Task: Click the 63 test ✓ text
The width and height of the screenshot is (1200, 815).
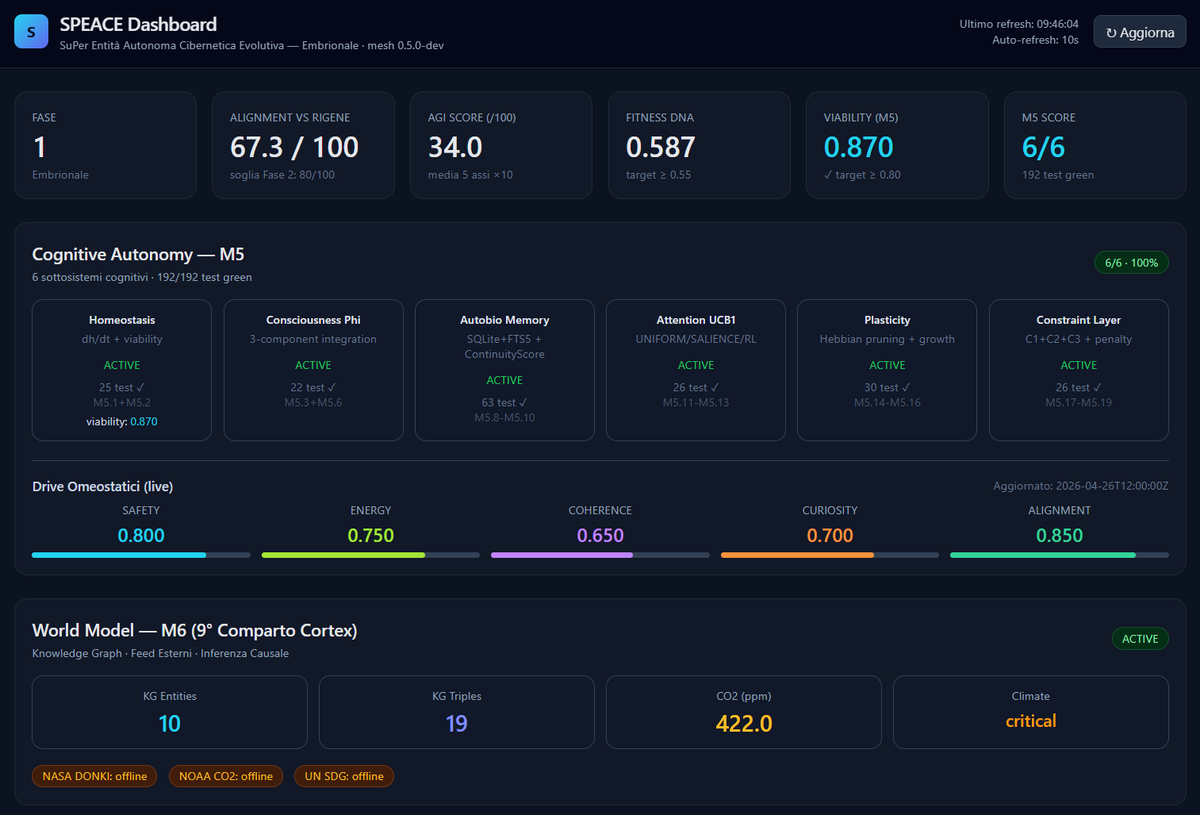Action: point(504,402)
